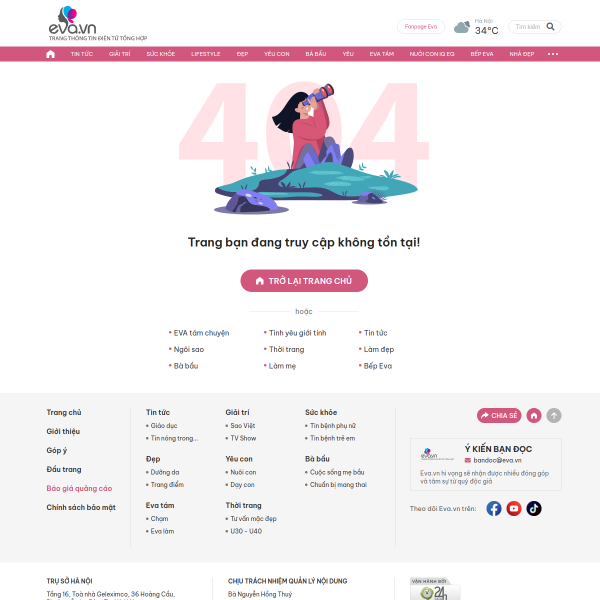Open SỨC KHỎE menu item
Screen dimensions: 600x600
(161, 54)
